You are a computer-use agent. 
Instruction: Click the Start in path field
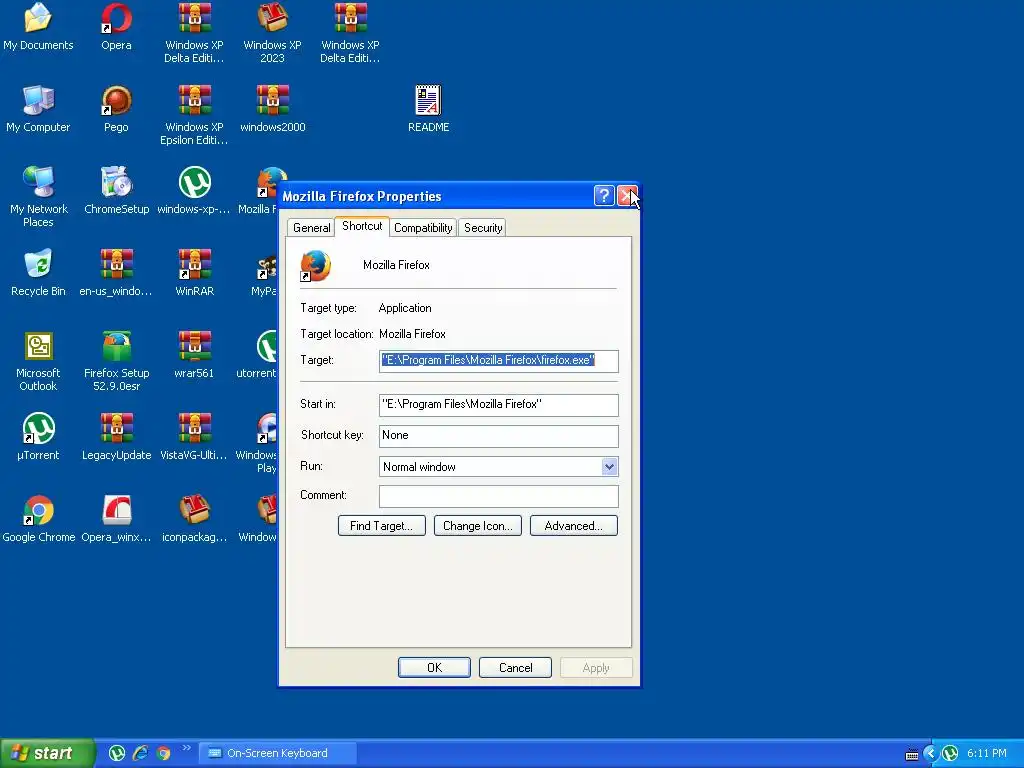click(x=498, y=405)
